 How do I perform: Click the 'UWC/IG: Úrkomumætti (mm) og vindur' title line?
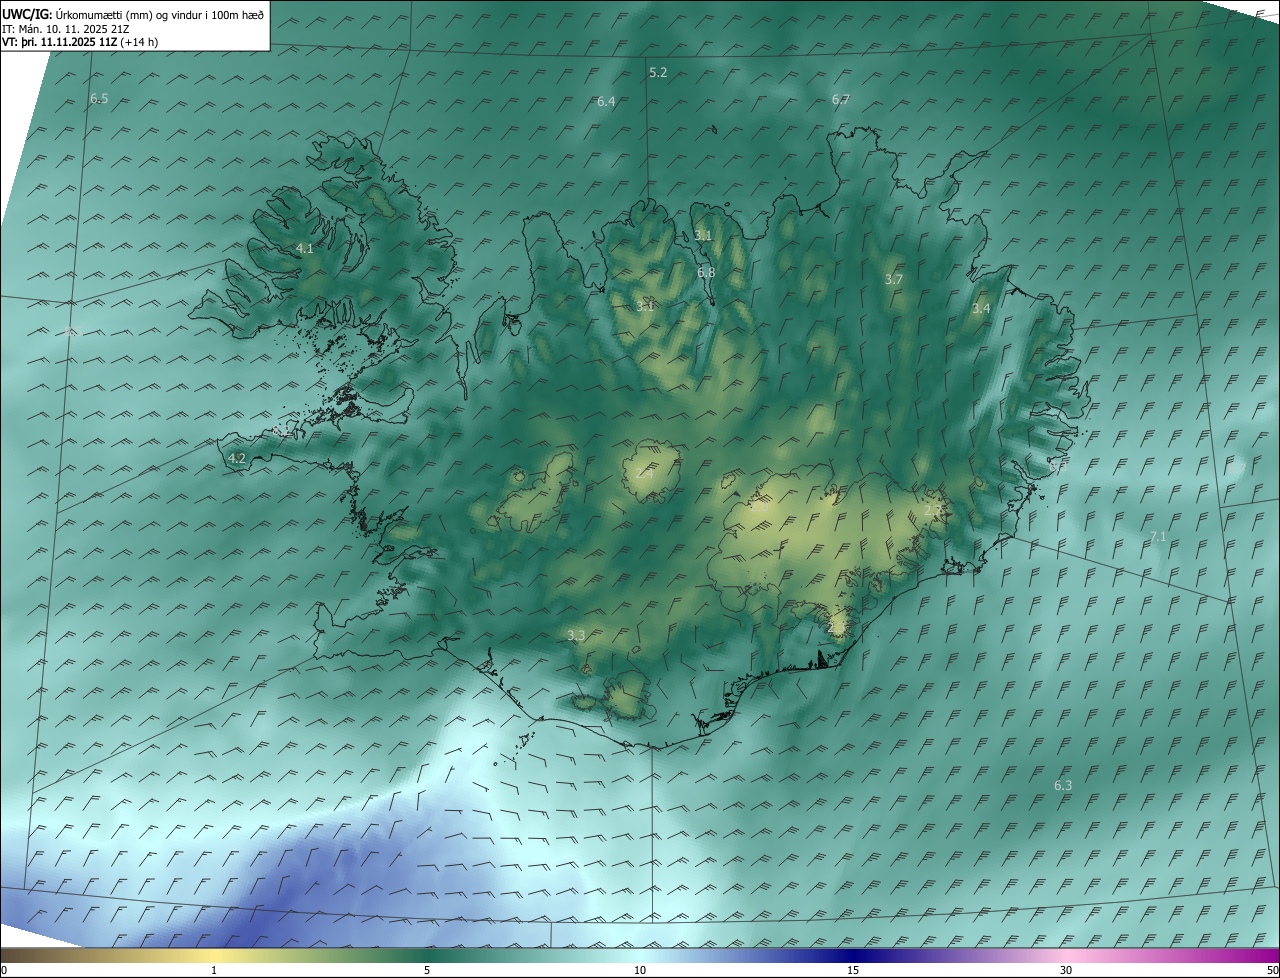133,15
